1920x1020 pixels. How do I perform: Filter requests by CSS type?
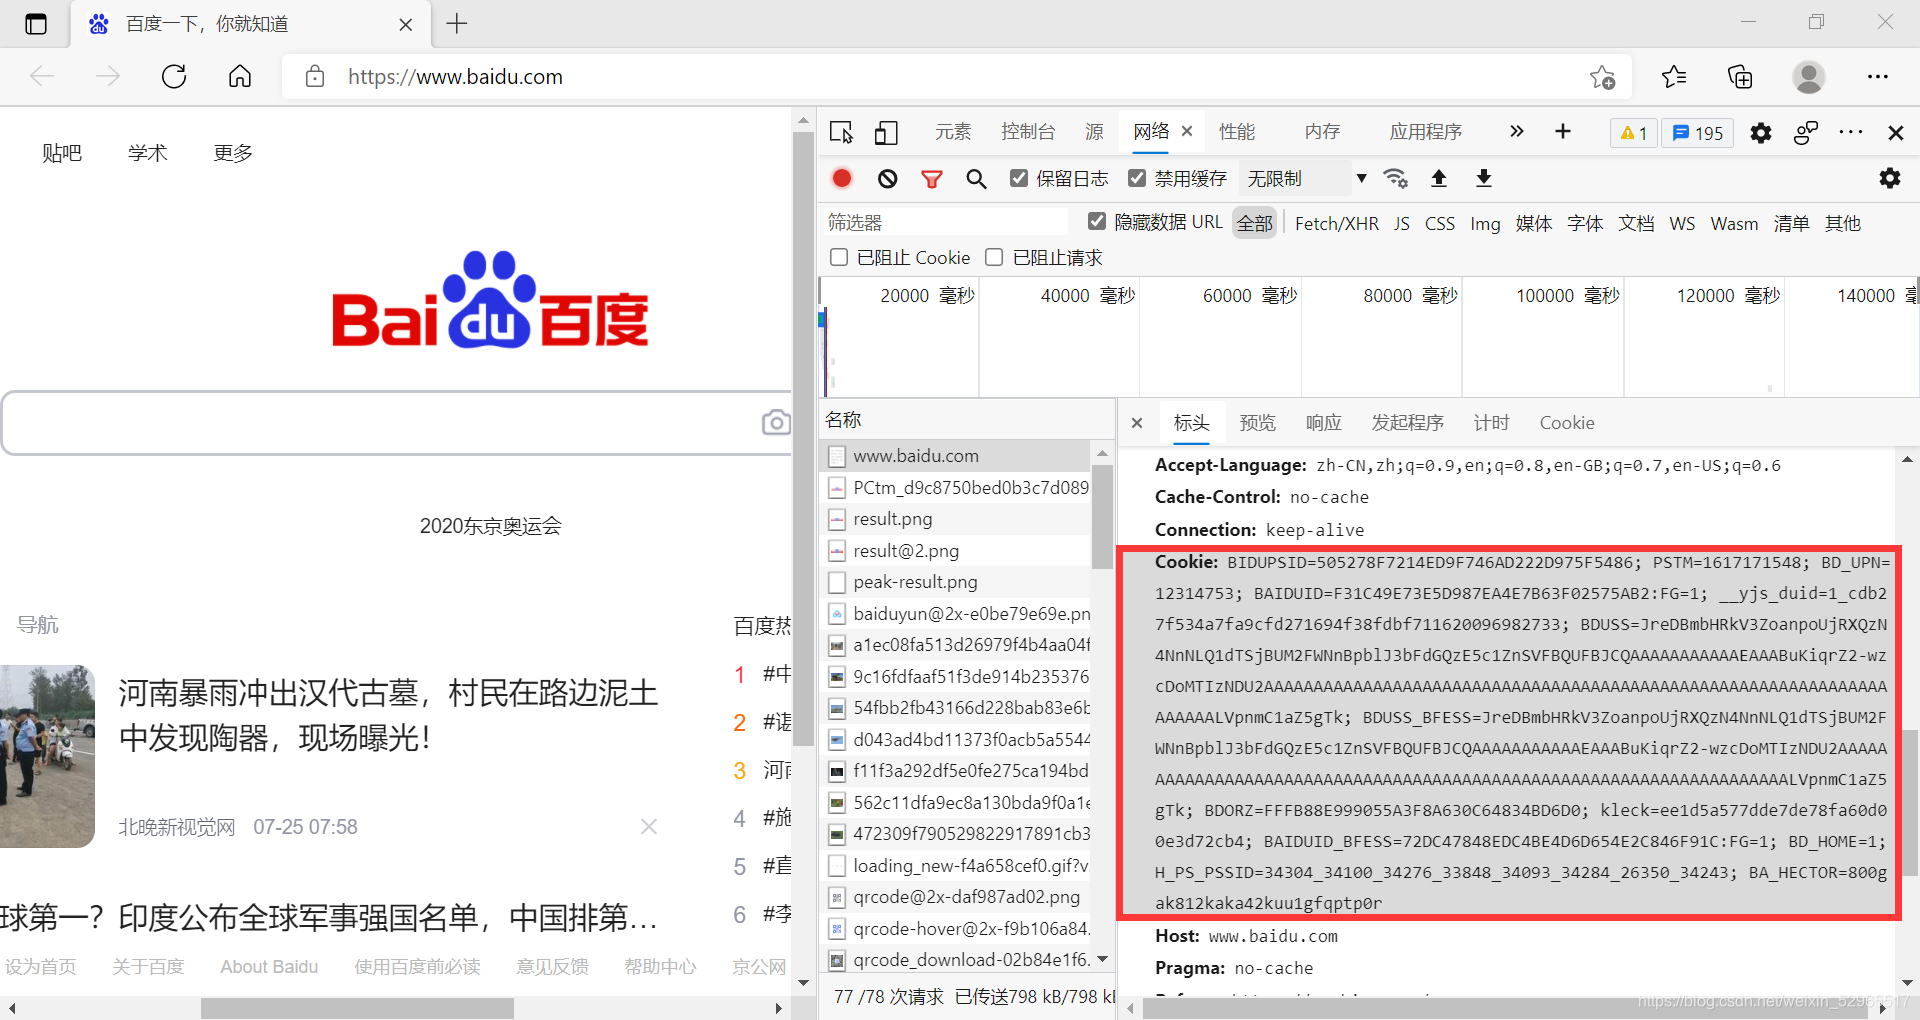(x=1440, y=223)
